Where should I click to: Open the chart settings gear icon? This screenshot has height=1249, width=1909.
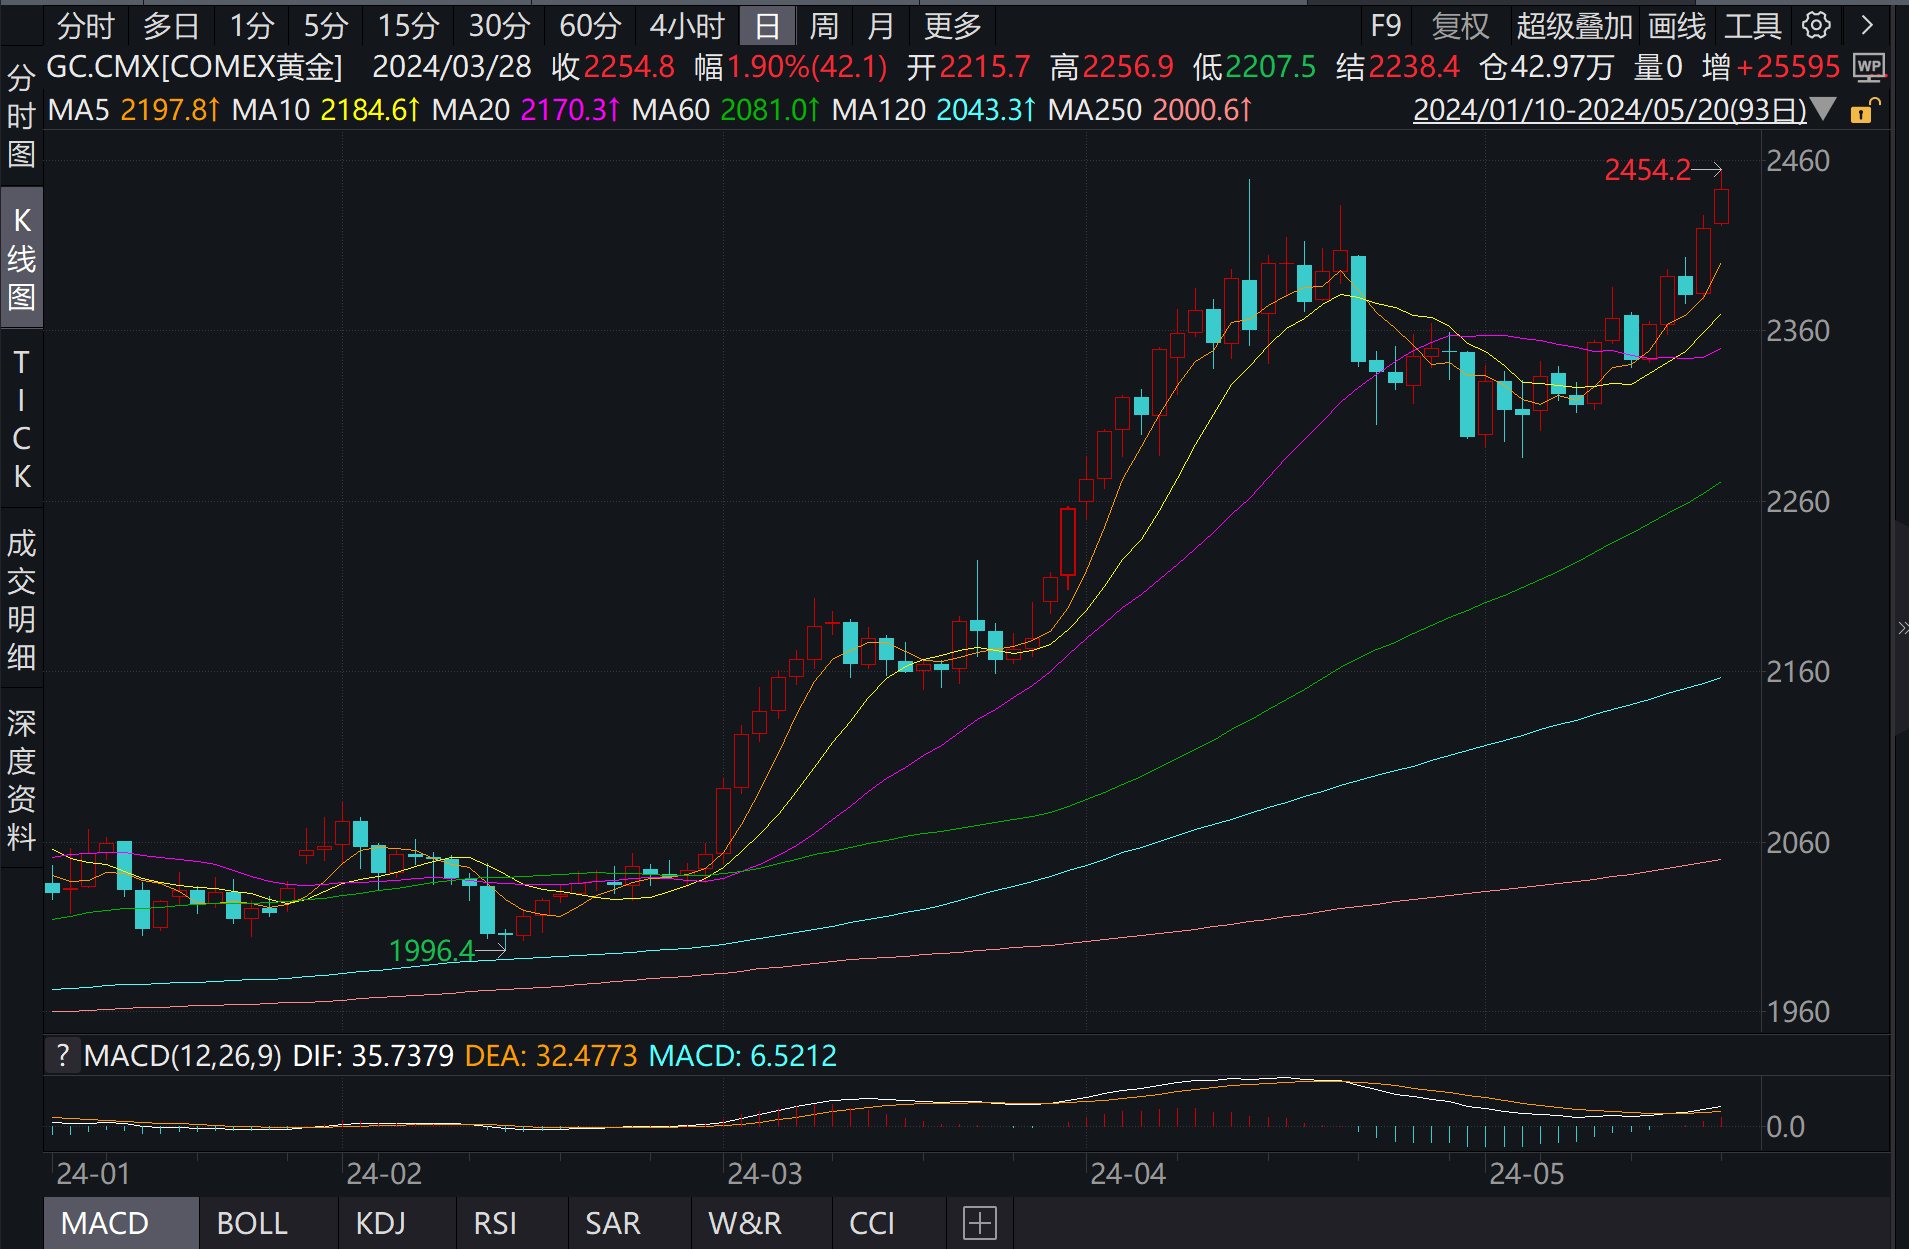click(1816, 25)
